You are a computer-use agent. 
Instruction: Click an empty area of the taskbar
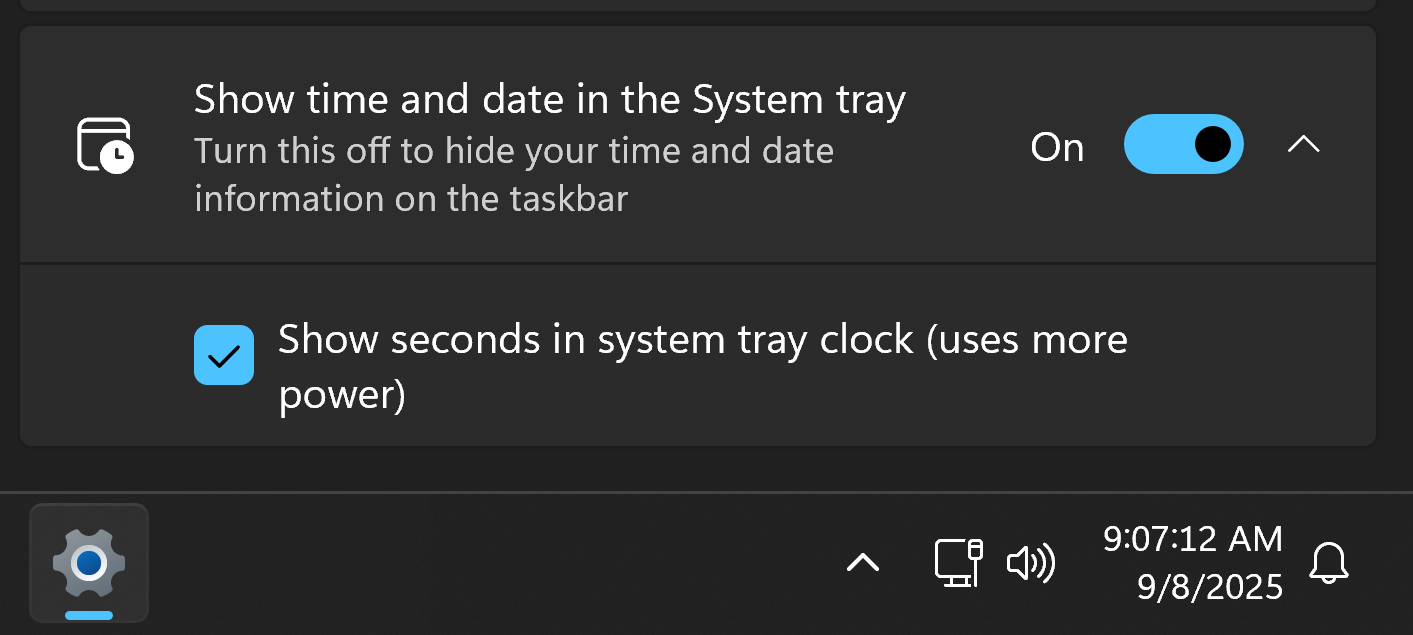(x=500, y=565)
